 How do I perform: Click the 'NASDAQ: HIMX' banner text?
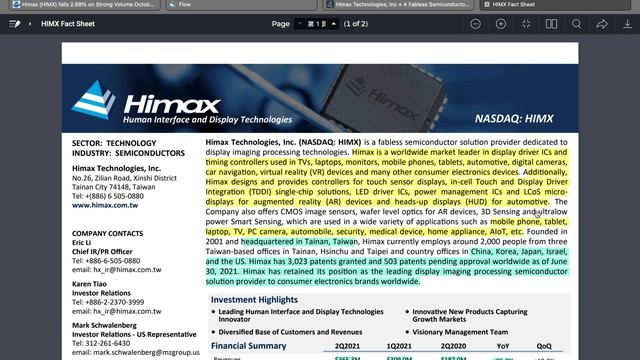514,119
